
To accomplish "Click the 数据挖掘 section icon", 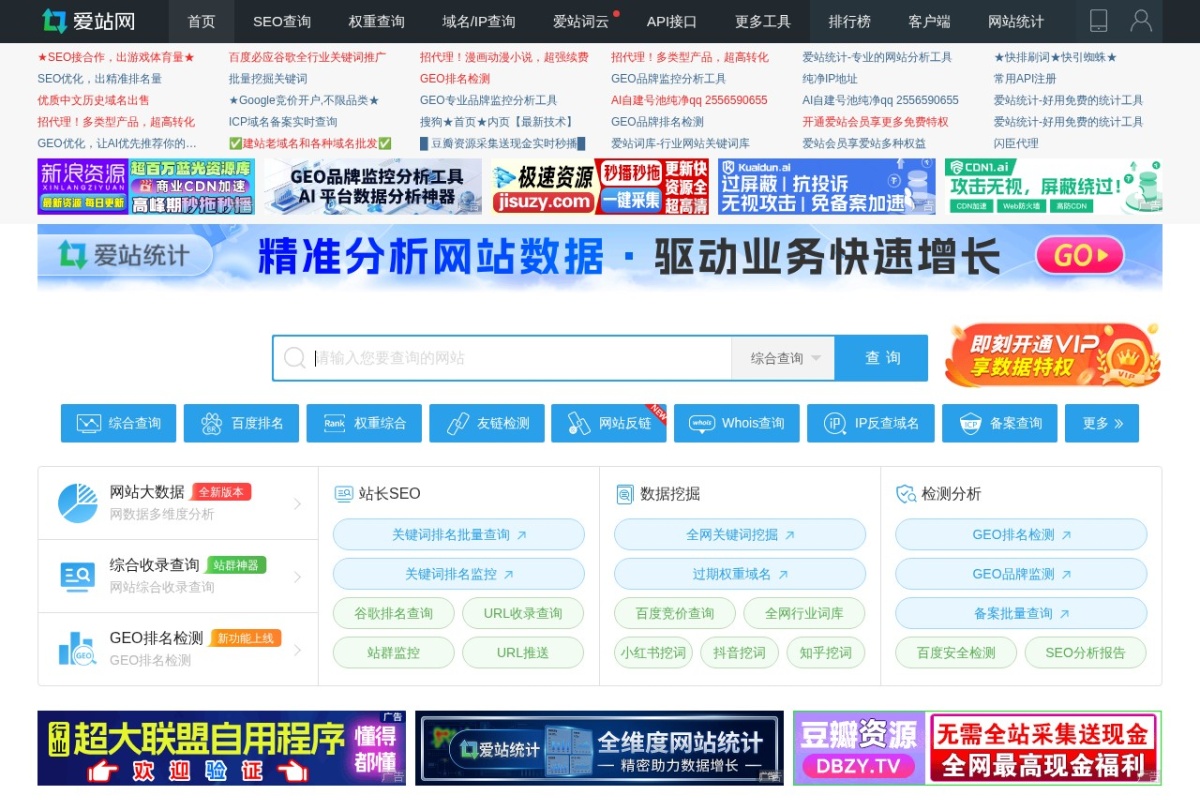I will click(625, 494).
